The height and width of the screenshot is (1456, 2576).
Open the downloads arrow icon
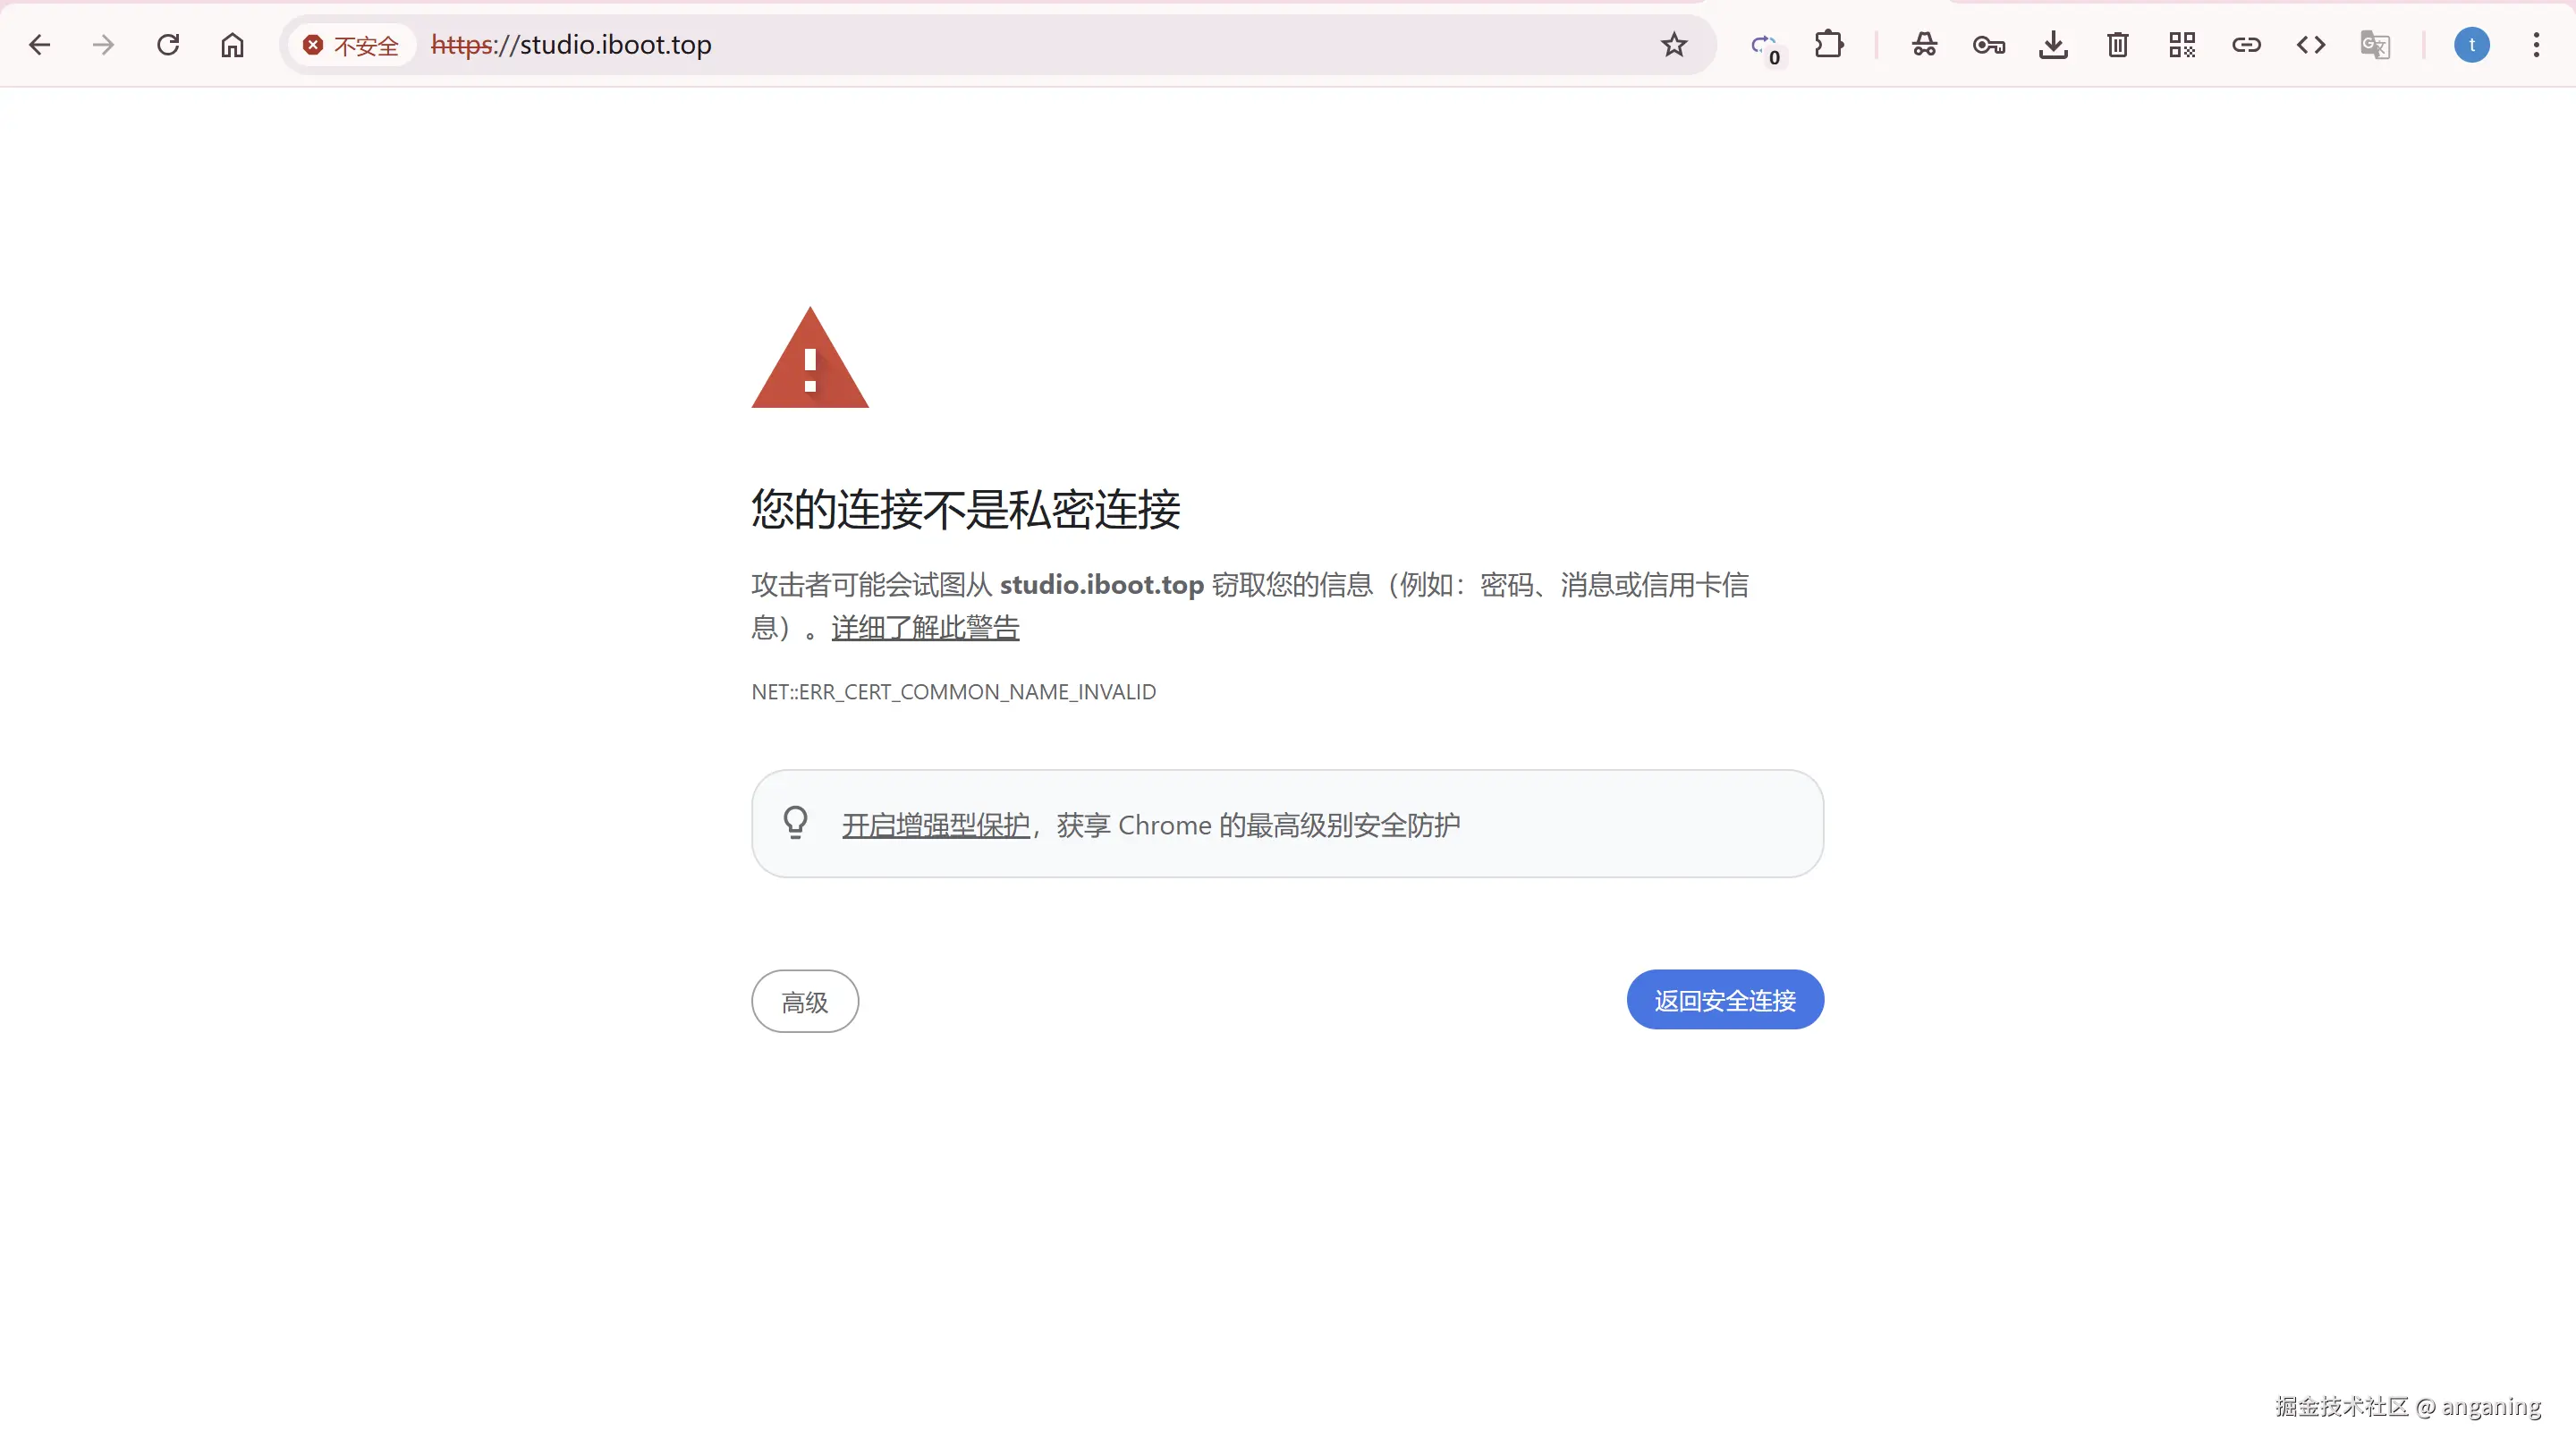pyautogui.click(x=2053, y=45)
